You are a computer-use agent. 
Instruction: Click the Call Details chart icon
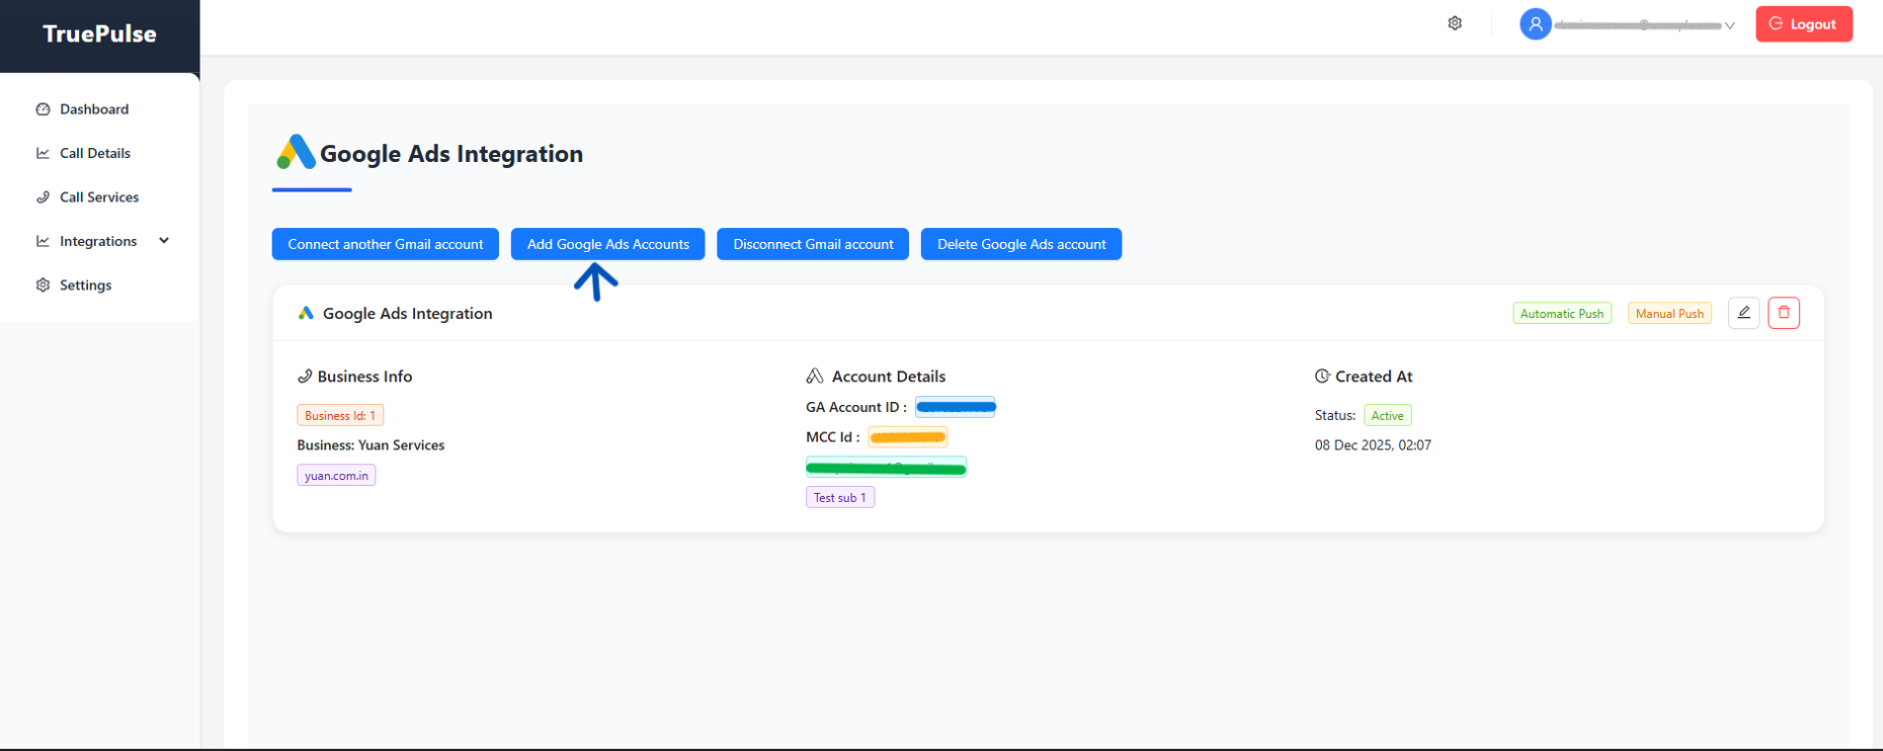point(43,153)
